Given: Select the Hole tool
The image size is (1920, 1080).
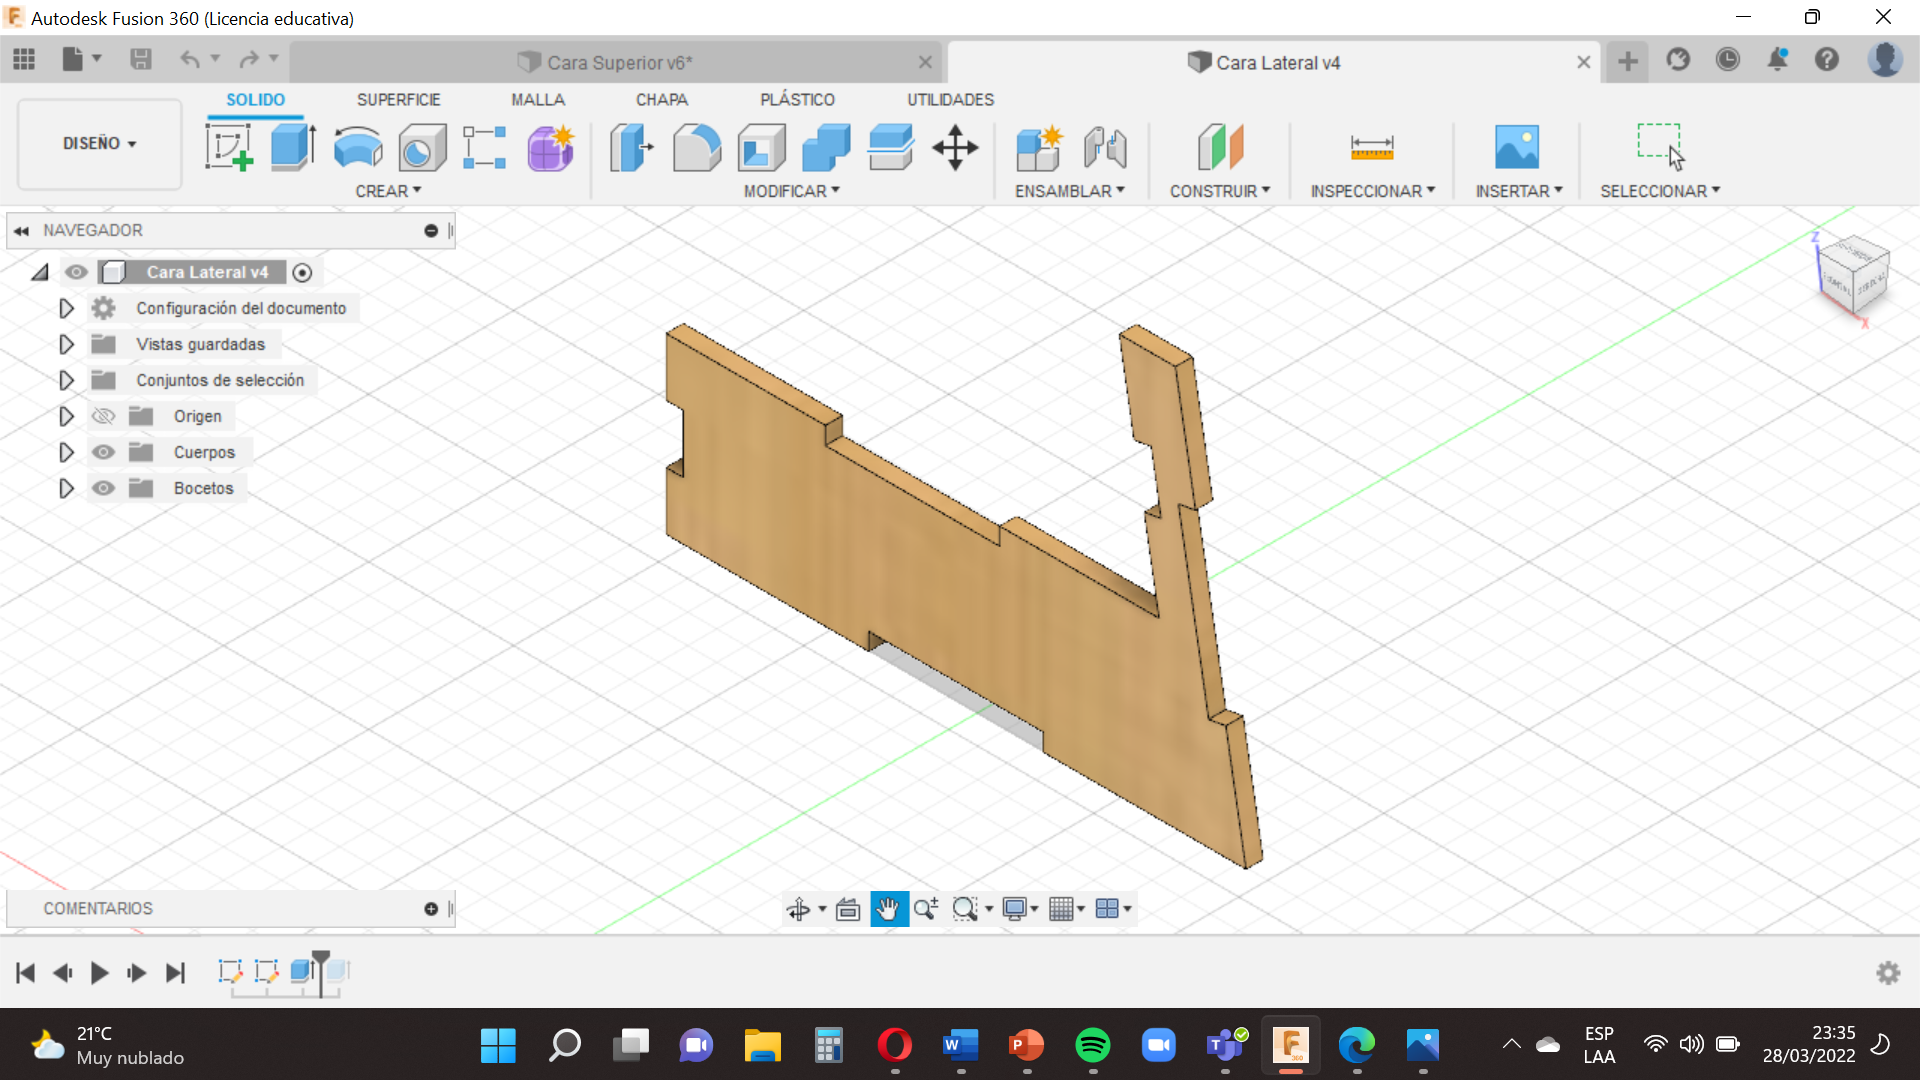Looking at the screenshot, I should coord(421,148).
